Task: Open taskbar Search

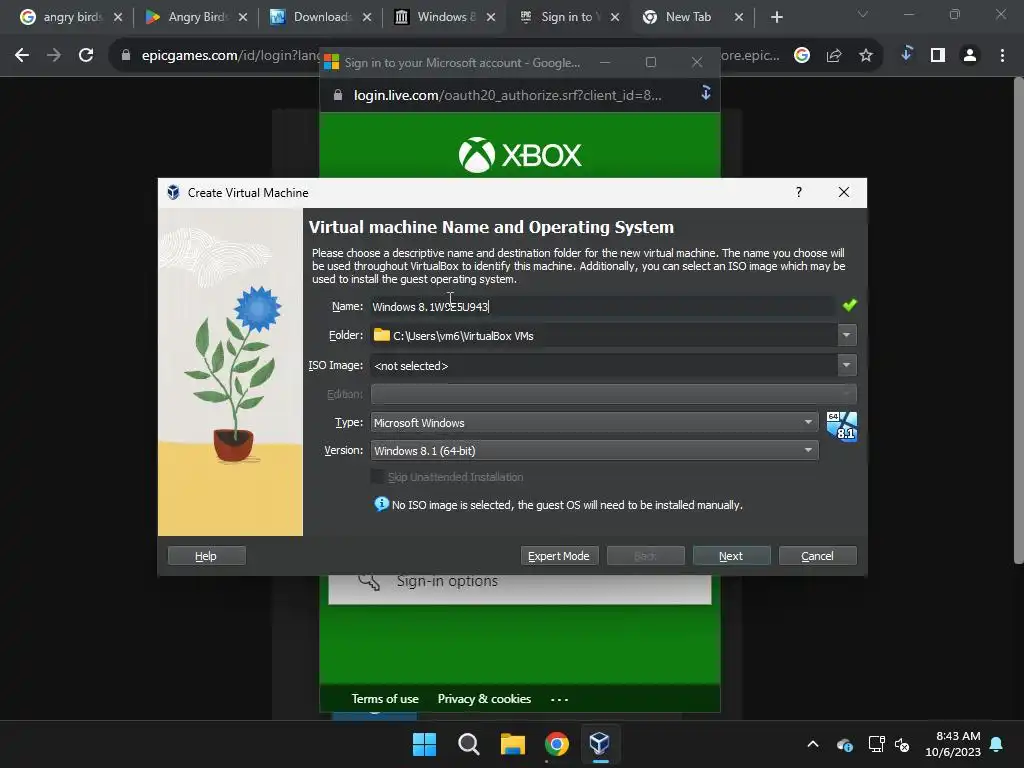Action: (x=468, y=744)
